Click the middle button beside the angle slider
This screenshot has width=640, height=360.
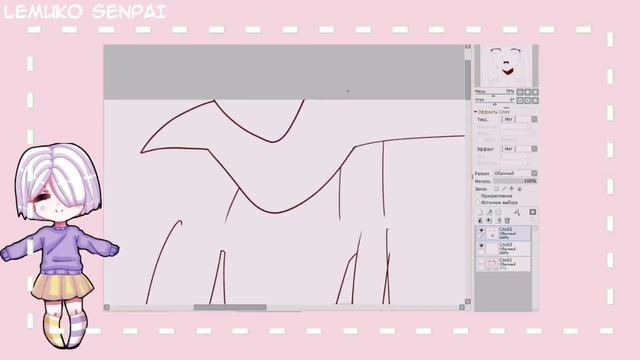(528, 100)
